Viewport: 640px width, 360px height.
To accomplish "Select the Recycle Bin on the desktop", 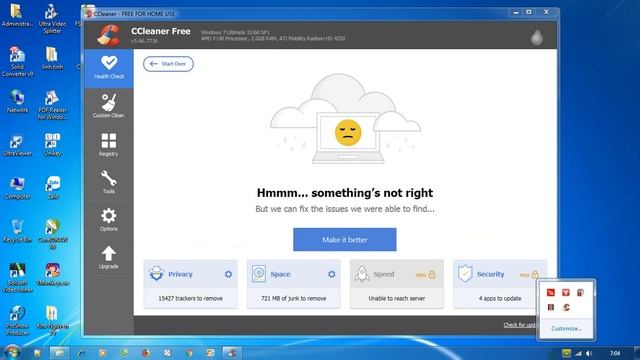I will (x=17, y=231).
